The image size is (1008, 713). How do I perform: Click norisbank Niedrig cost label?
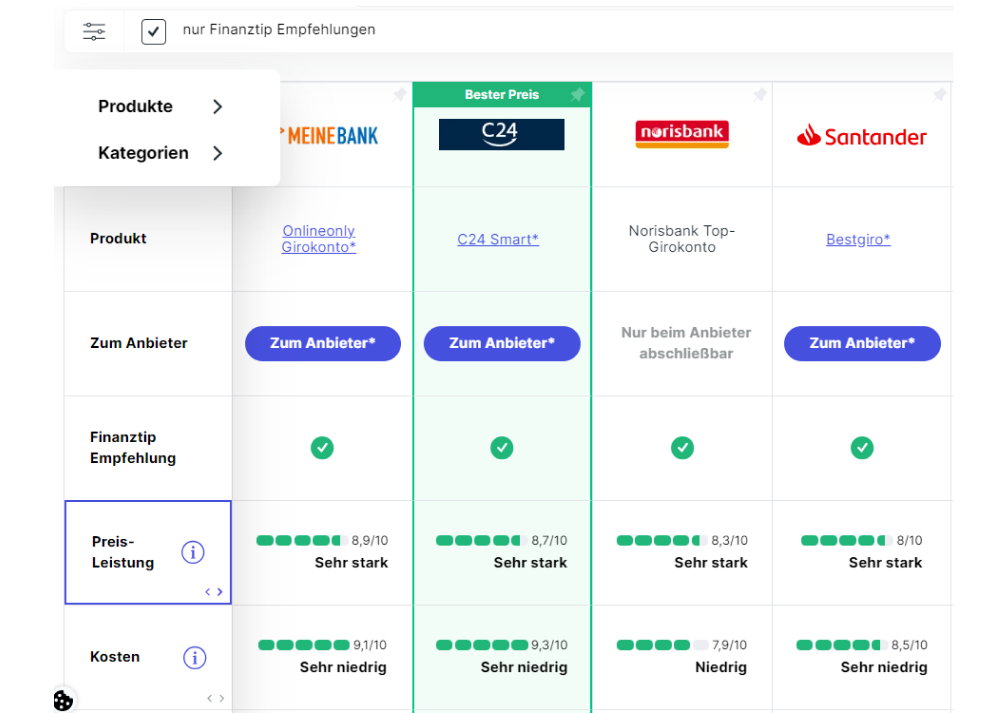[721, 667]
